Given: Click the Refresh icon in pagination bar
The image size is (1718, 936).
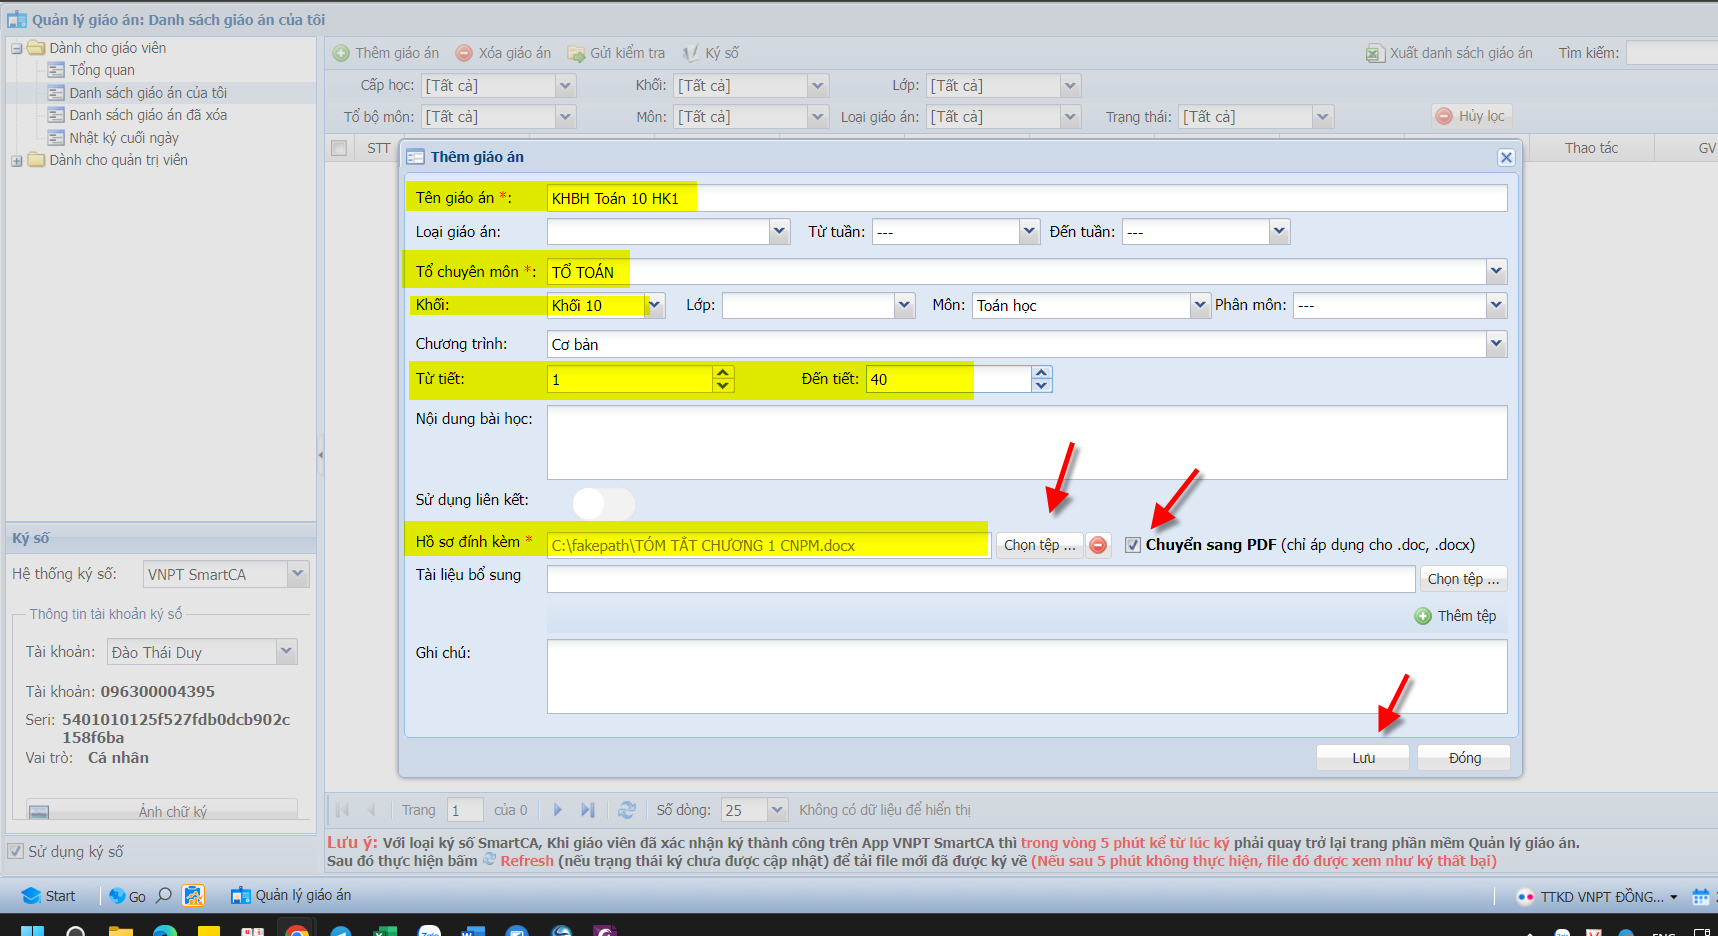Looking at the screenshot, I should (627, 810).
